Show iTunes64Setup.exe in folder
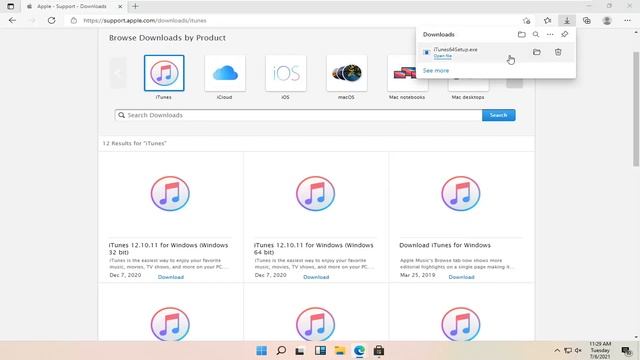 point(537,52)
